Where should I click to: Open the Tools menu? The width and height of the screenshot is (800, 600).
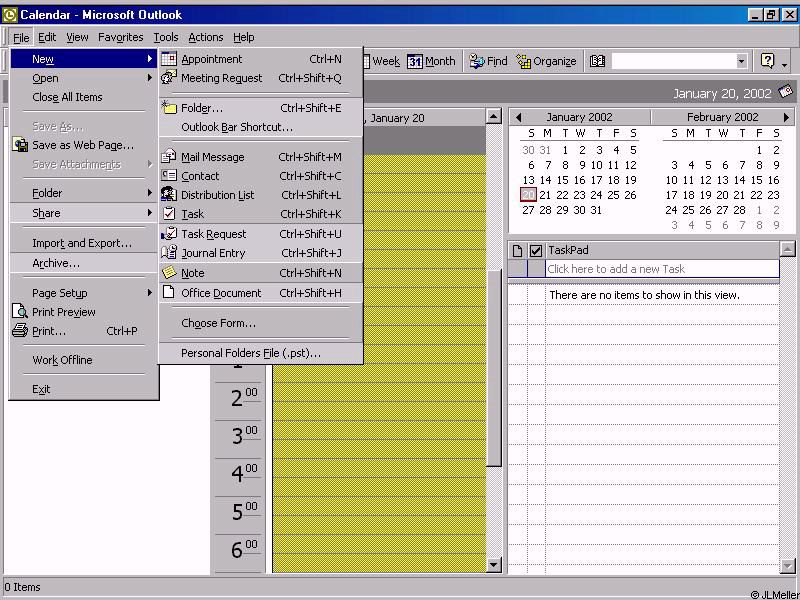coord(166,37)
